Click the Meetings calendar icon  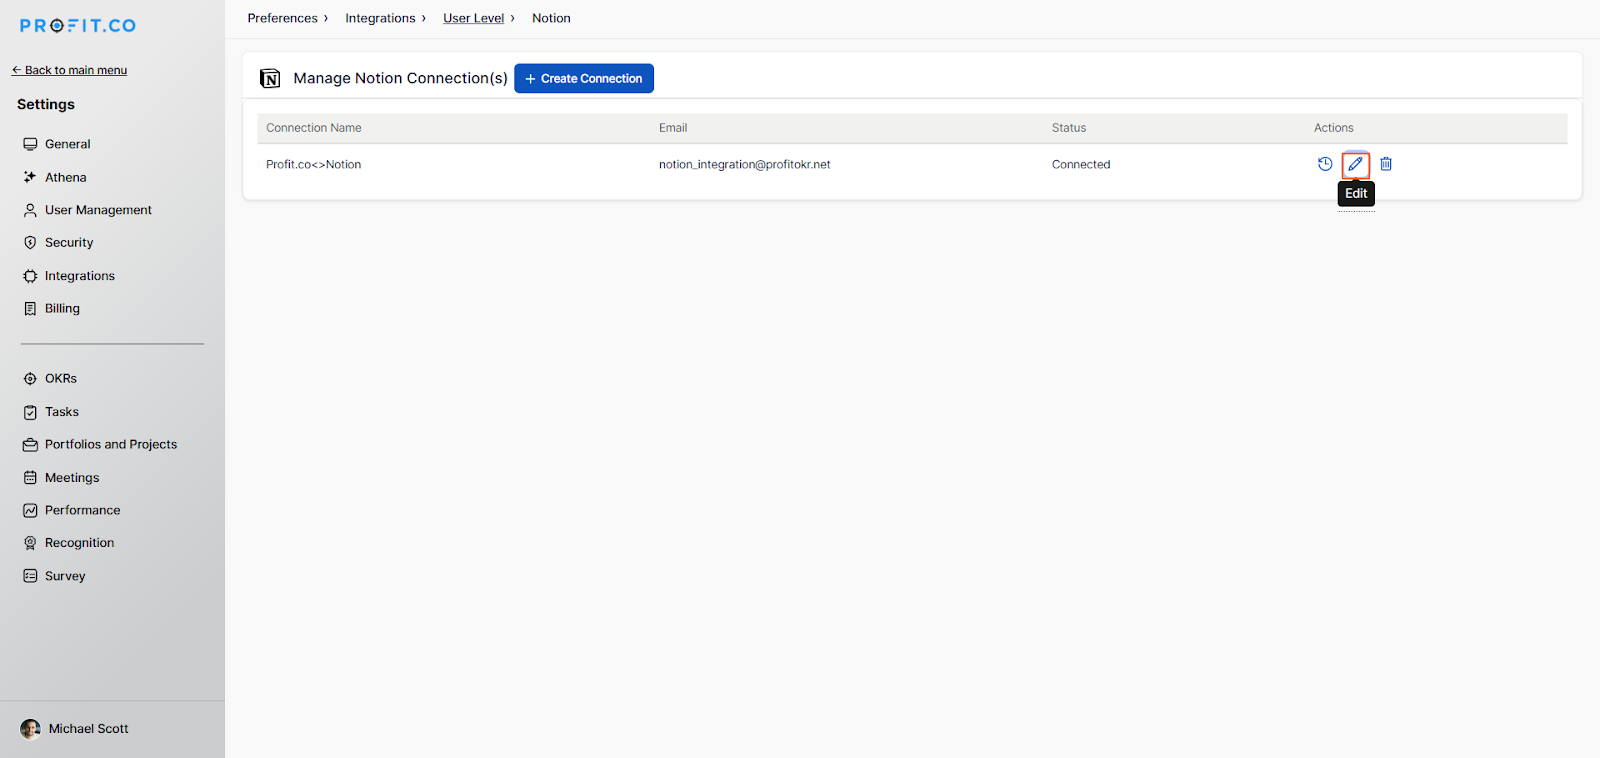click(30, 478)
